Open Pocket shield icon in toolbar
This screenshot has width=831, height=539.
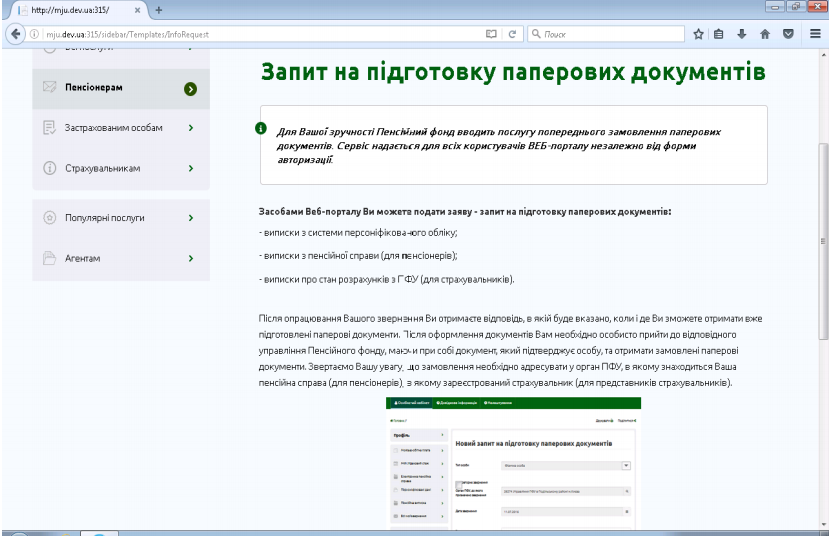788,34
